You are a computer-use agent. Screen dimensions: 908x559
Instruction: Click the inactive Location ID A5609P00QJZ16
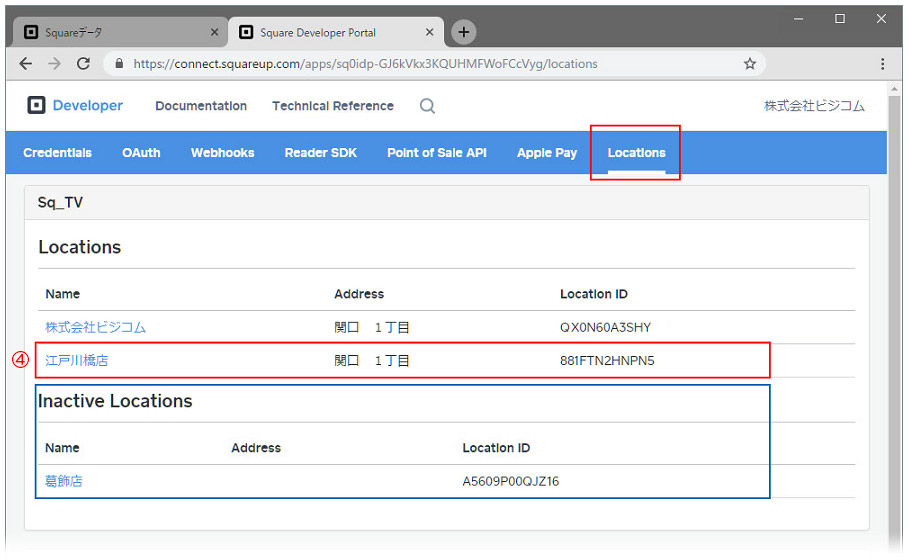[511, 481]
